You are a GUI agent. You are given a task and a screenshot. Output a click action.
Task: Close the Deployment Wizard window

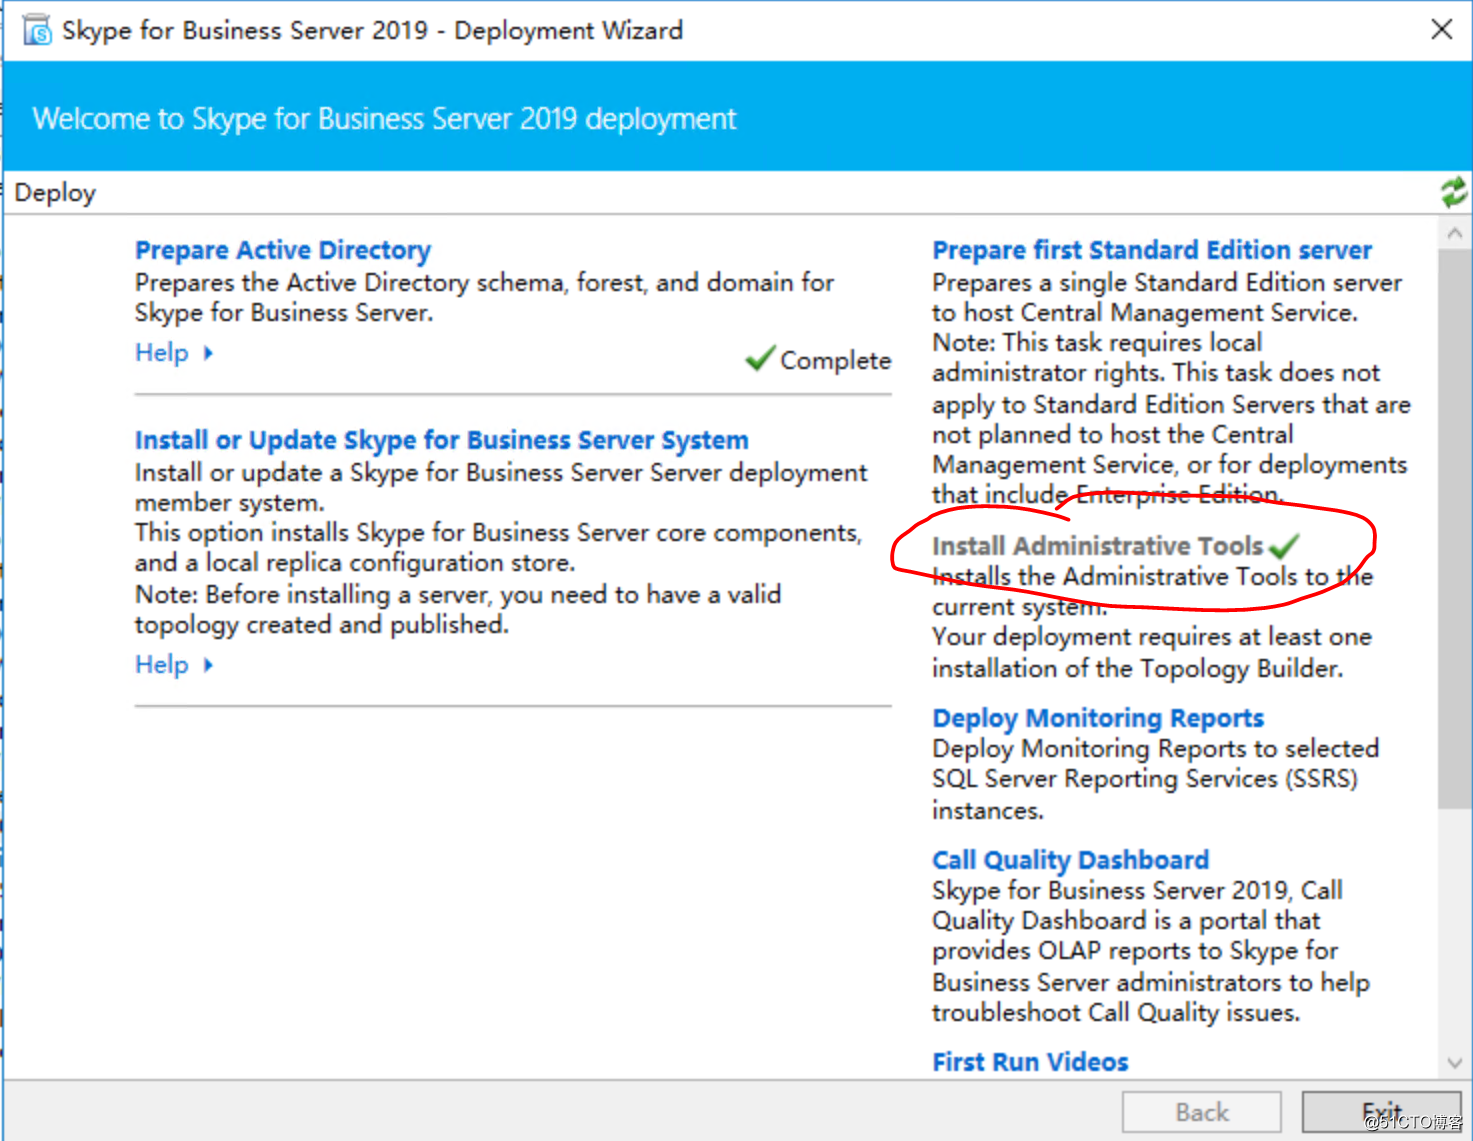pos(1441,29)
